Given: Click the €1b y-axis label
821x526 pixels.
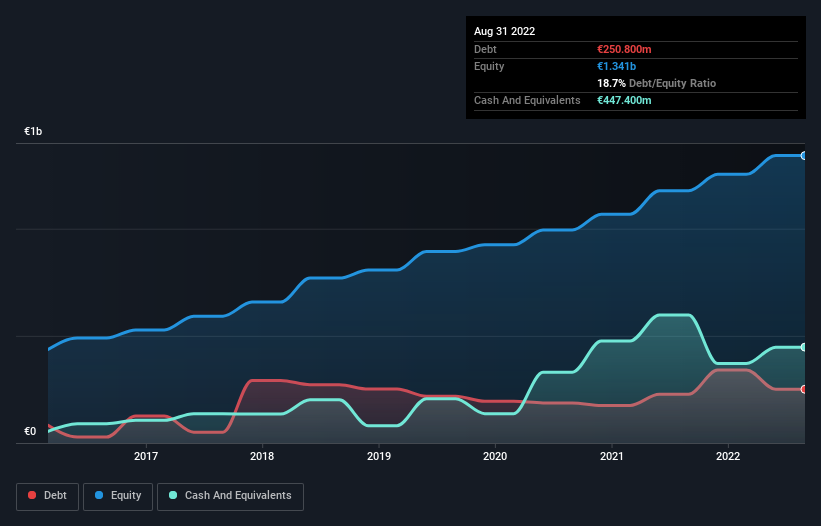Looking at the screenshot, I should pos(33,131).
